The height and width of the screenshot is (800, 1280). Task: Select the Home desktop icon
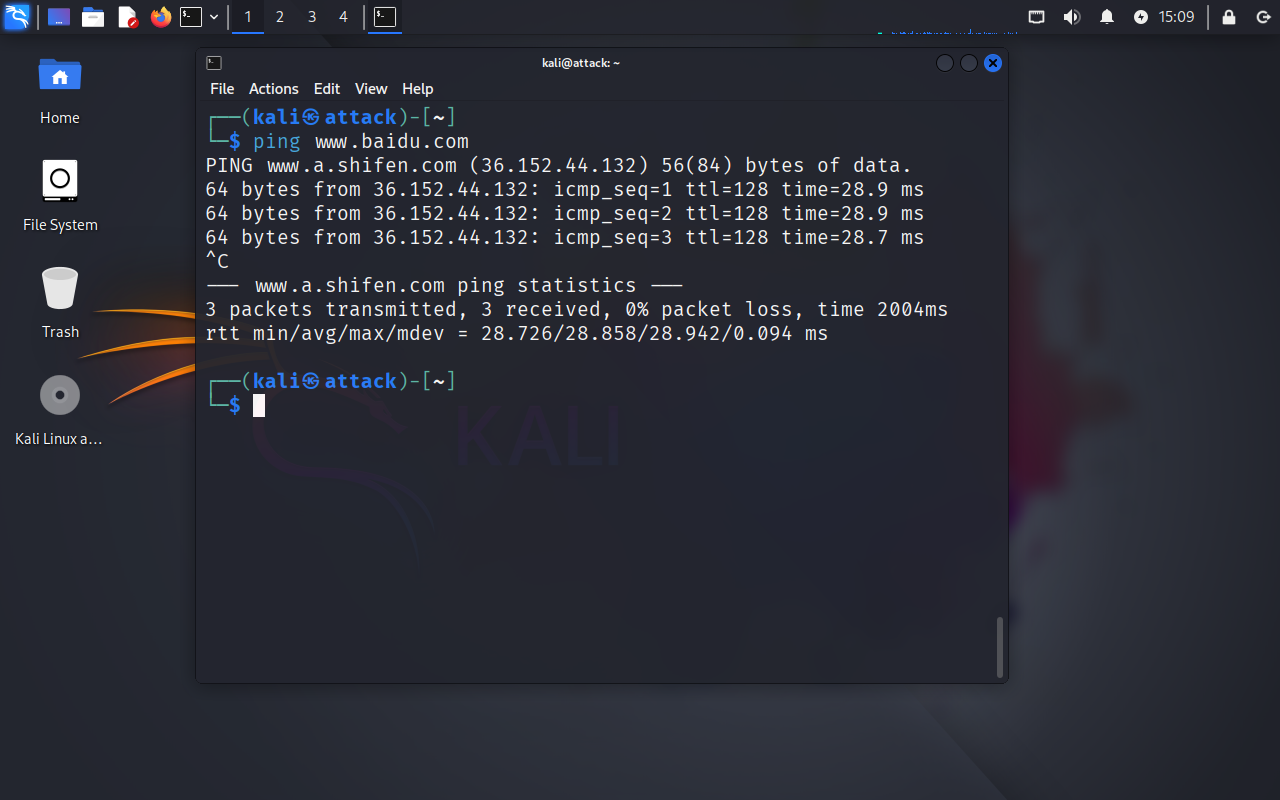(x=60, y=90)
